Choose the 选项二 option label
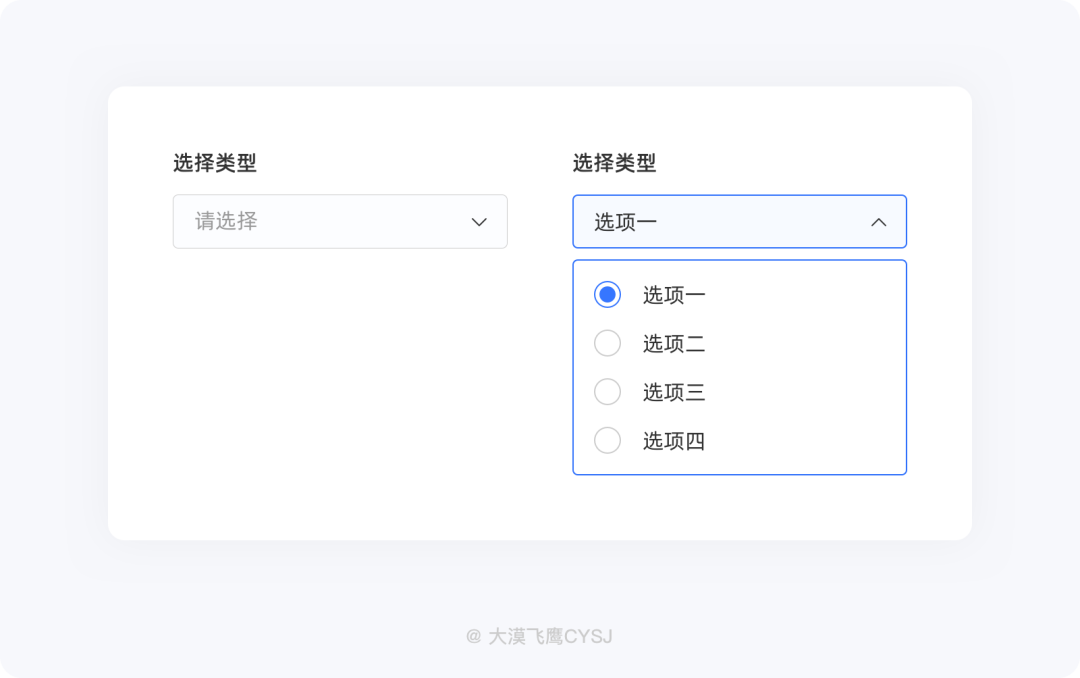The height and width of the screenshot is (678, 1080). (674, 344)
